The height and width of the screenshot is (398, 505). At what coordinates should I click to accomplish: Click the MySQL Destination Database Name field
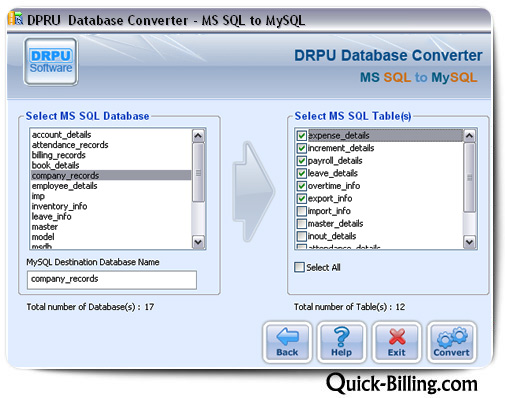point(112,280)
